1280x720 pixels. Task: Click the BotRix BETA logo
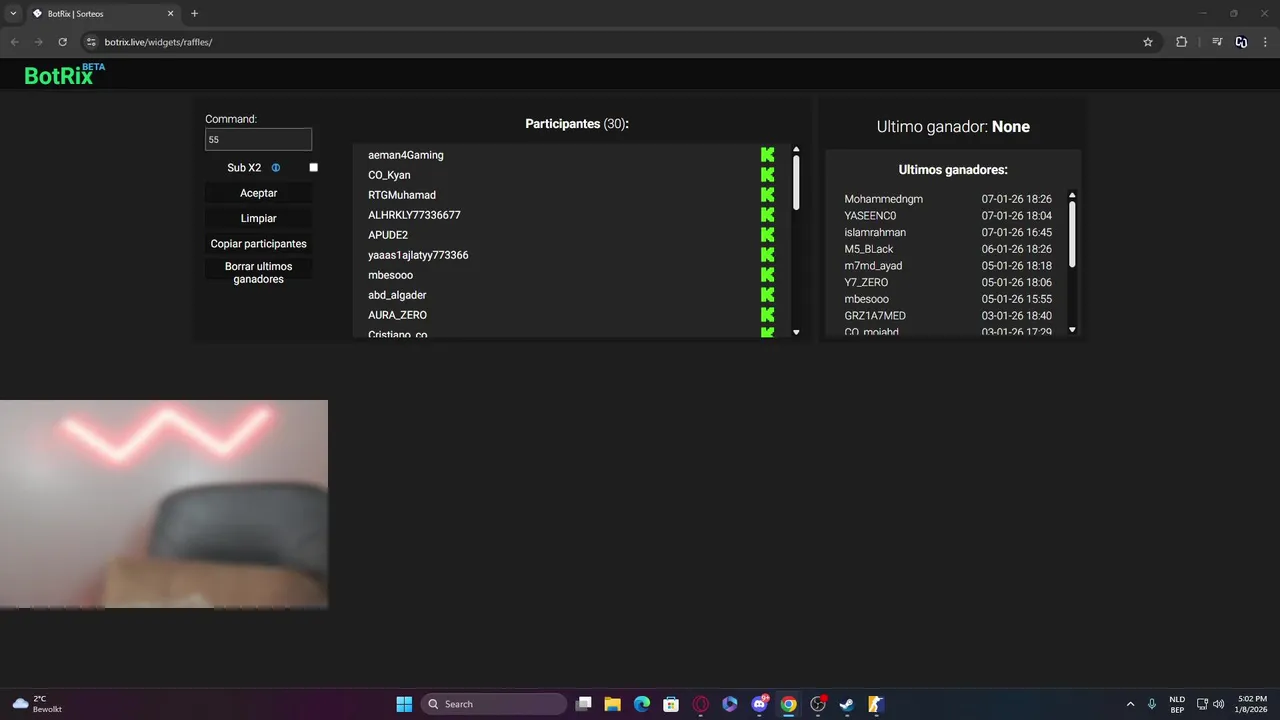coord(64,74)
